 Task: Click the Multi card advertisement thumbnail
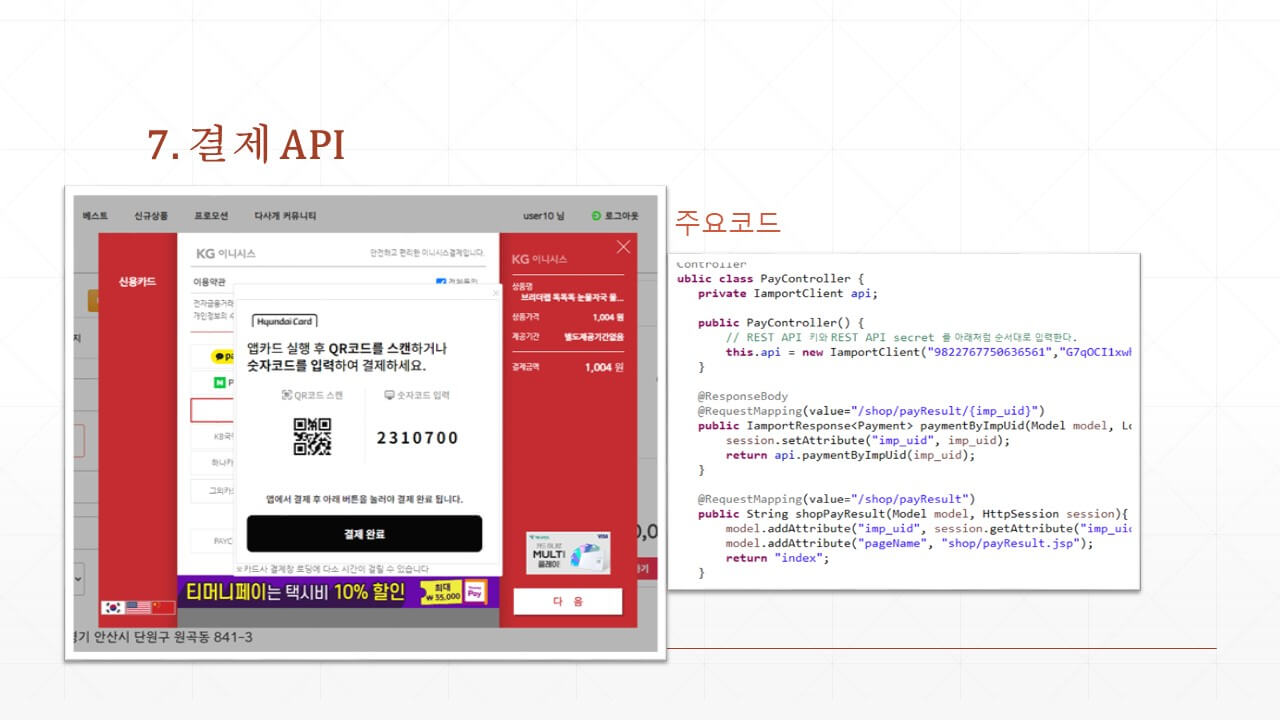point(567,553)
